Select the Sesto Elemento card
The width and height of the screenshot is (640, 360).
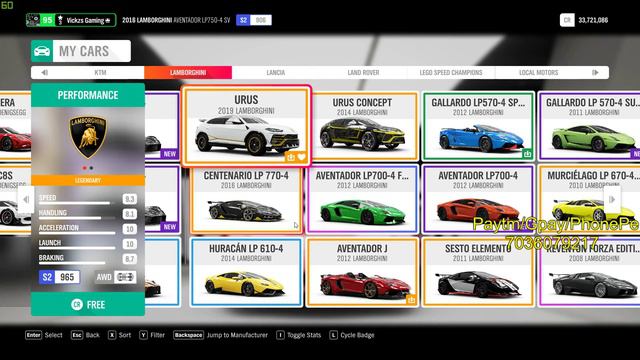[478, 272]
